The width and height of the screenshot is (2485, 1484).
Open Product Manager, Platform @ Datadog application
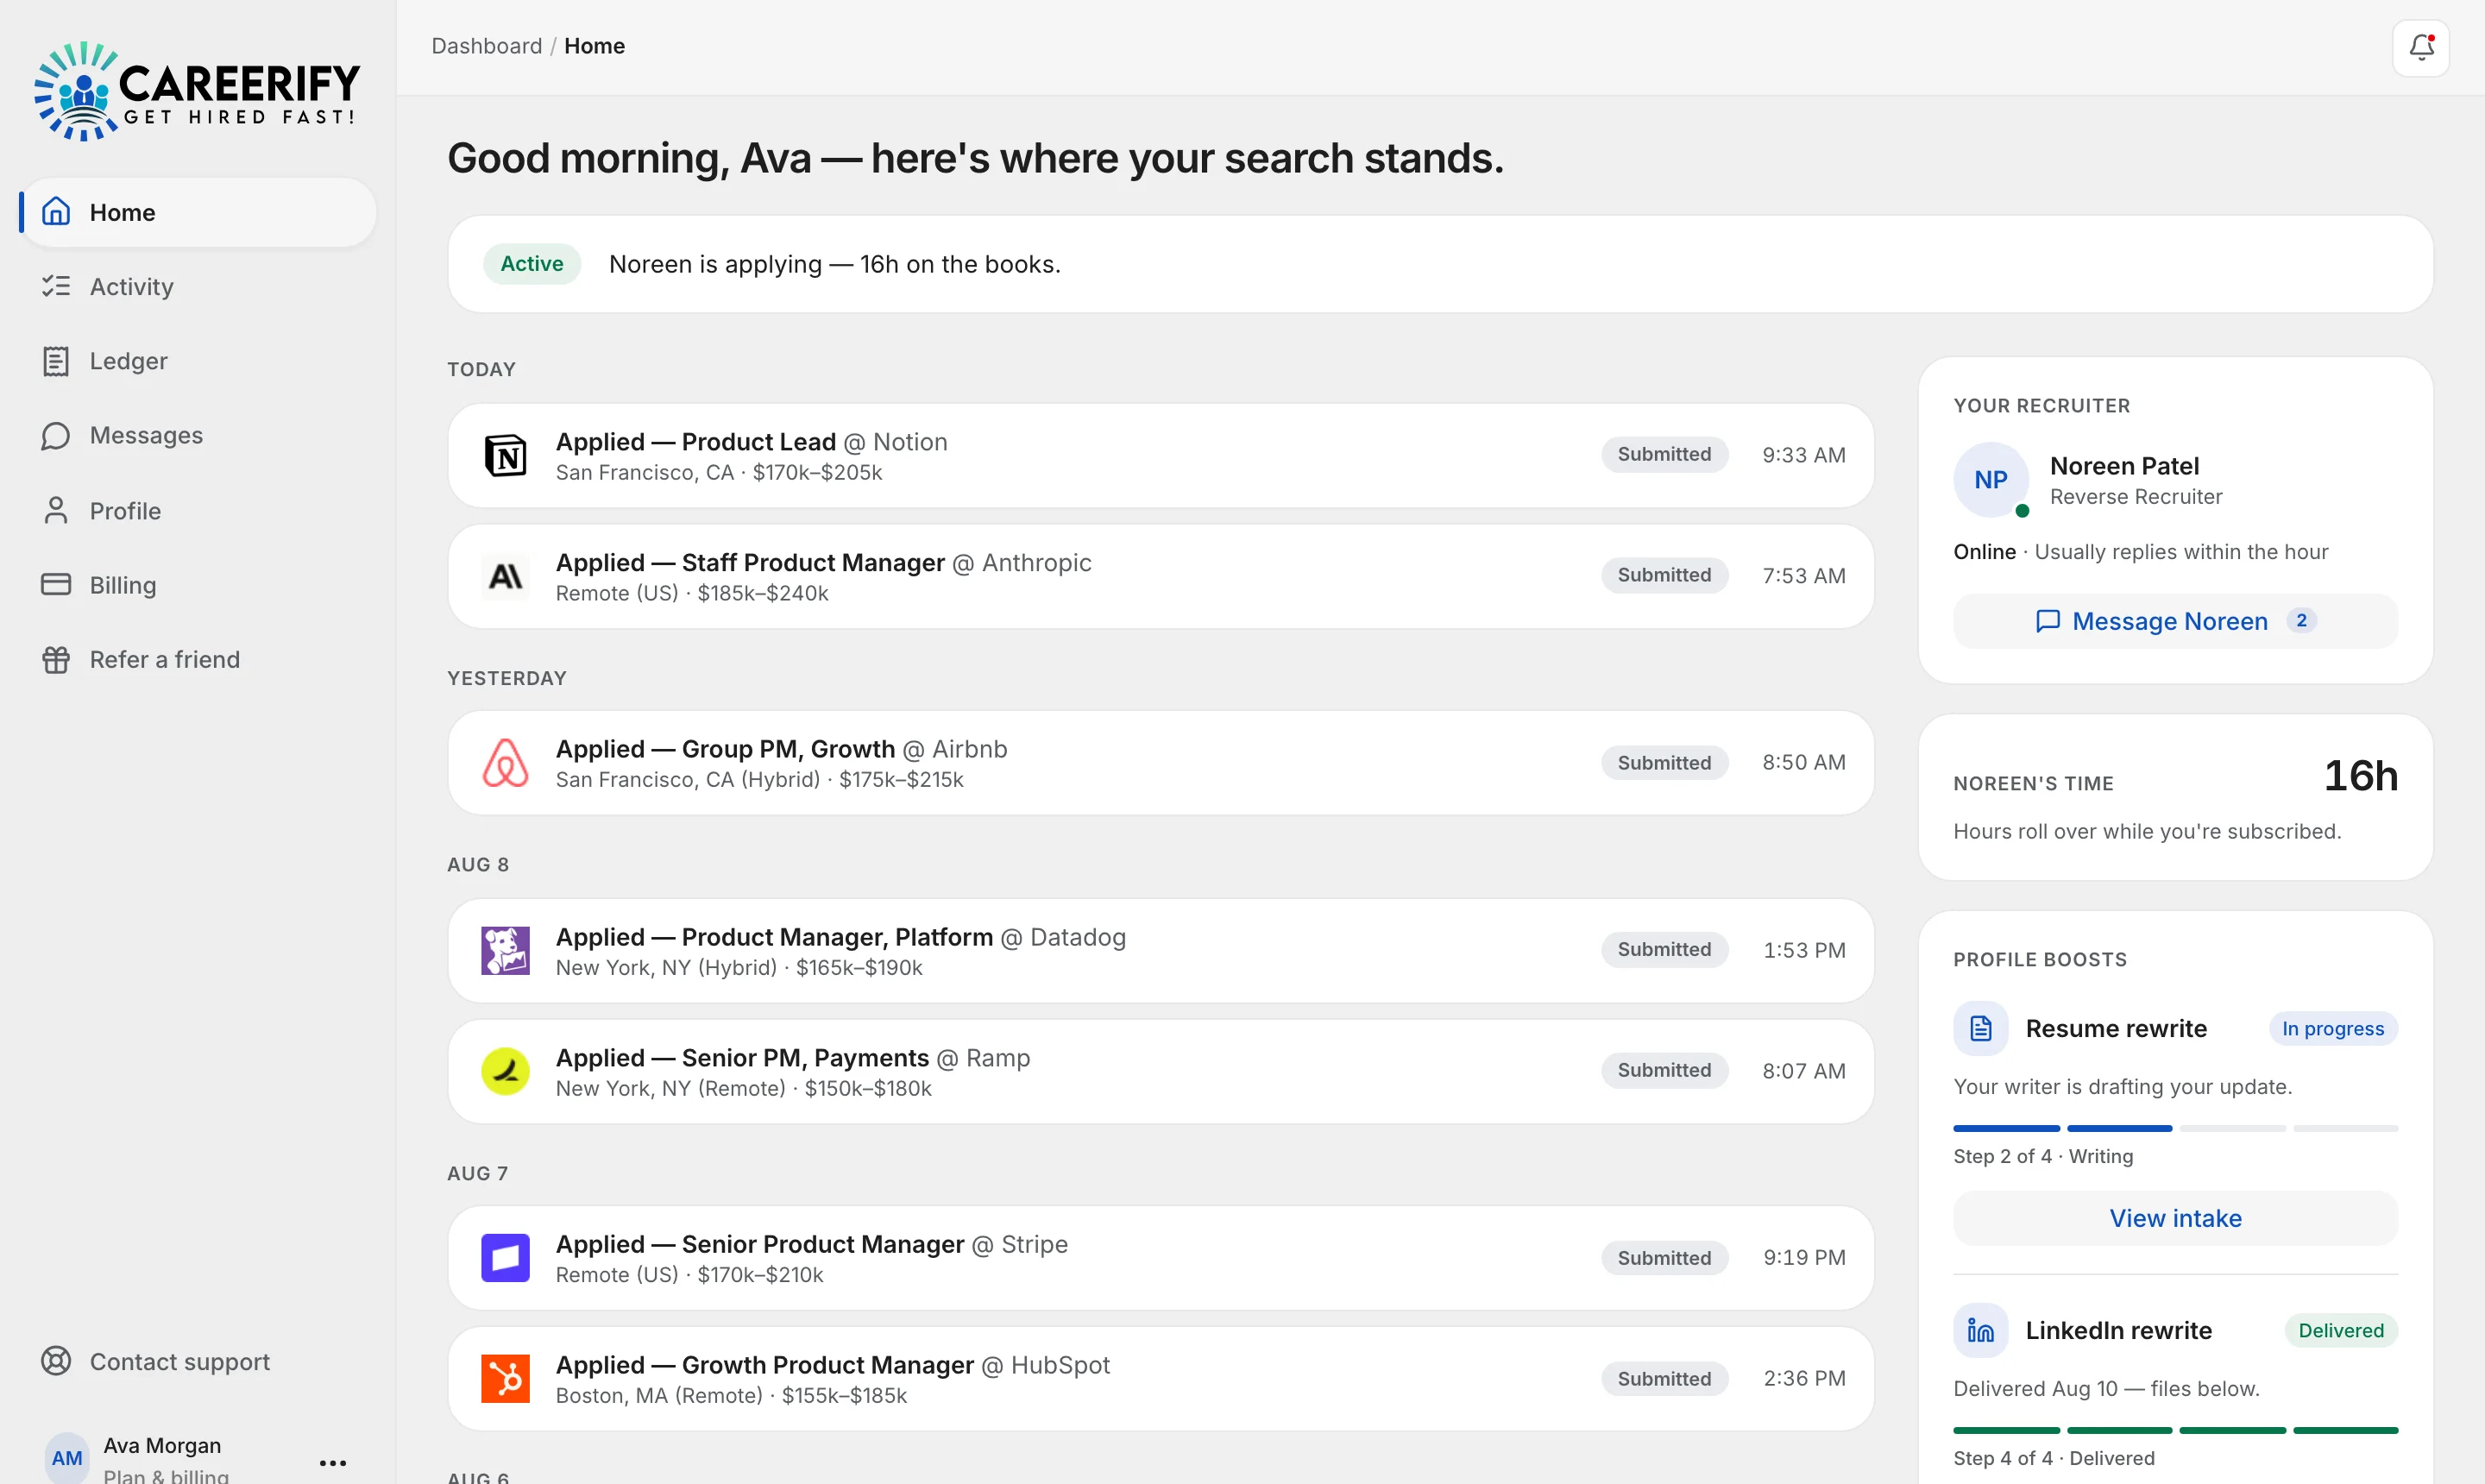click(1160, 950)
